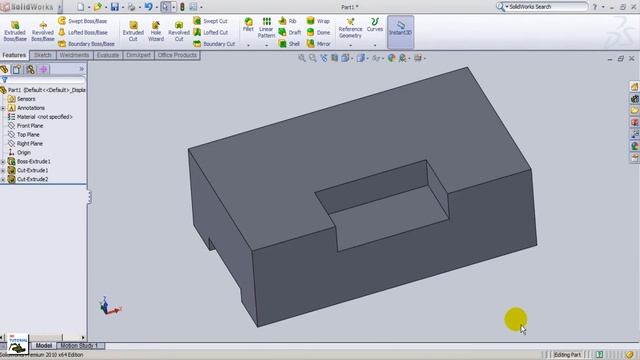This screenshot has width=640, height=360.
Task: Switch to the DimXpert tab
Action: [x=138, y=55]
